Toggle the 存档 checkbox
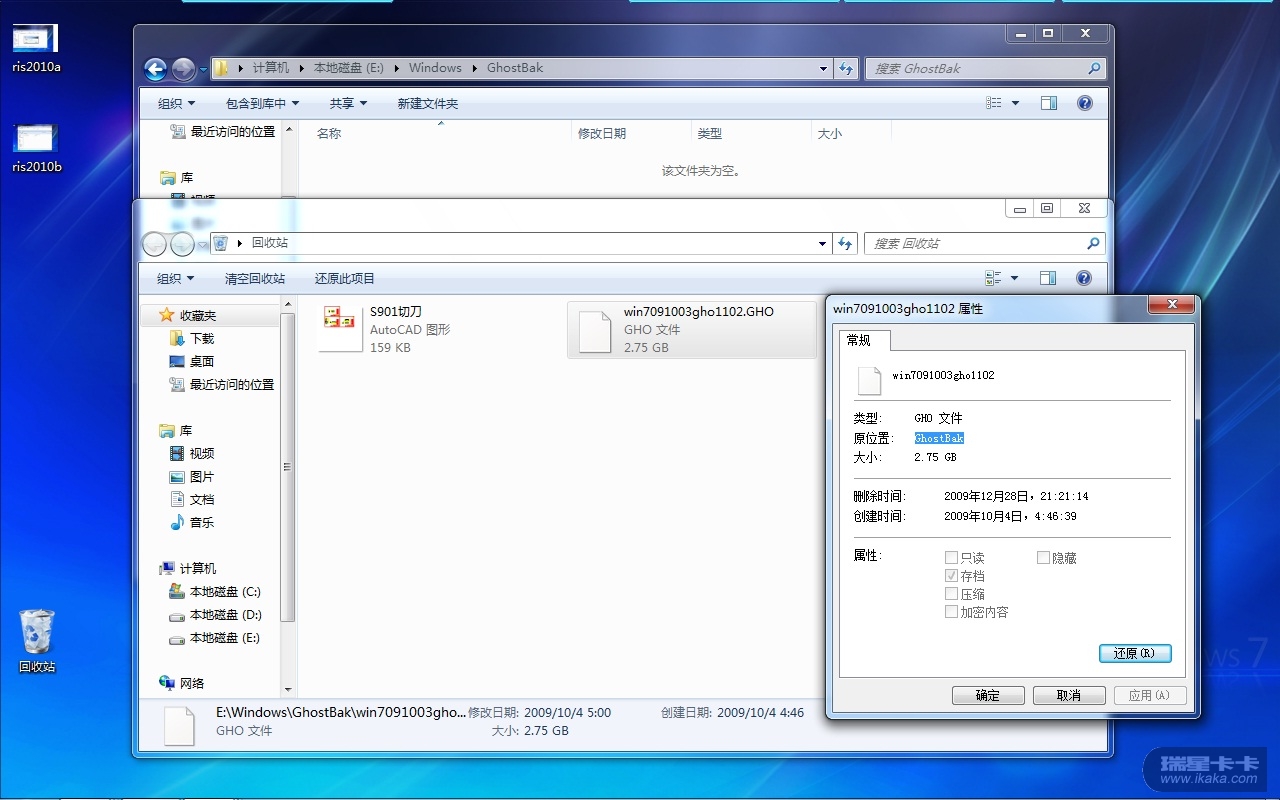Screen dimensions: 1280x800 click(x=951, y=576)
